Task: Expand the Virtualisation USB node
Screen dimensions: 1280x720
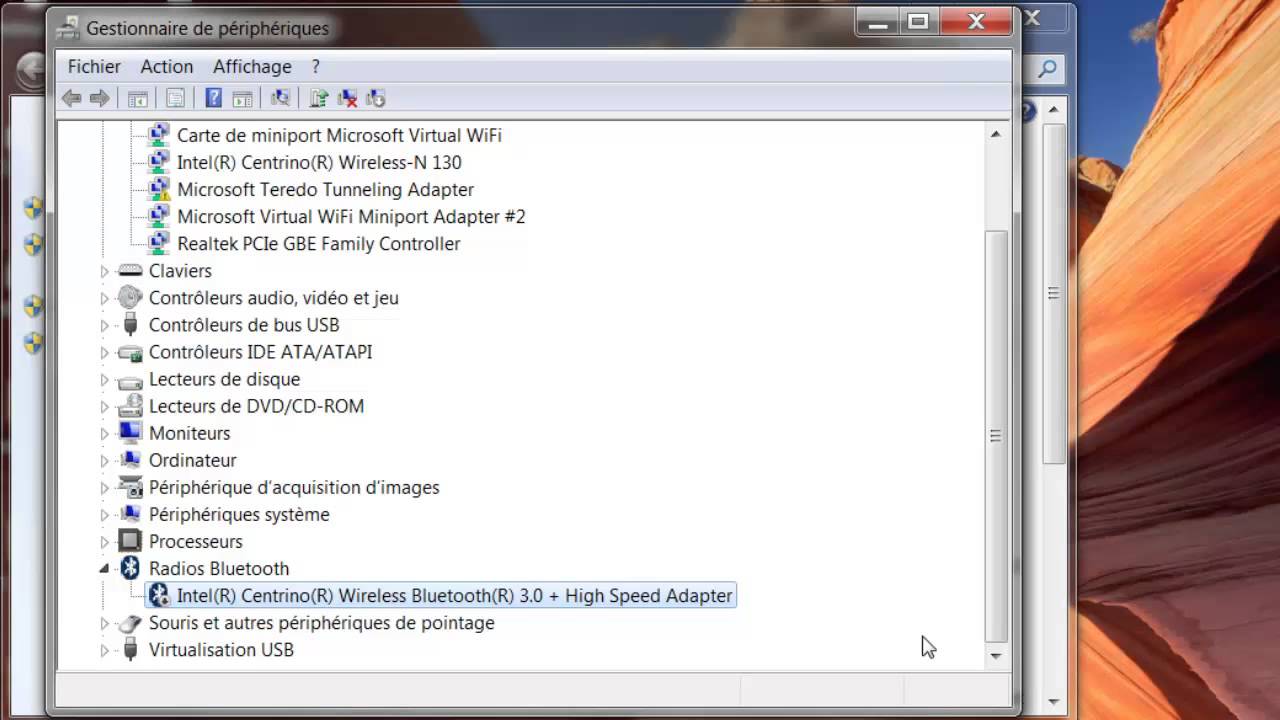Action: [104, 650]
